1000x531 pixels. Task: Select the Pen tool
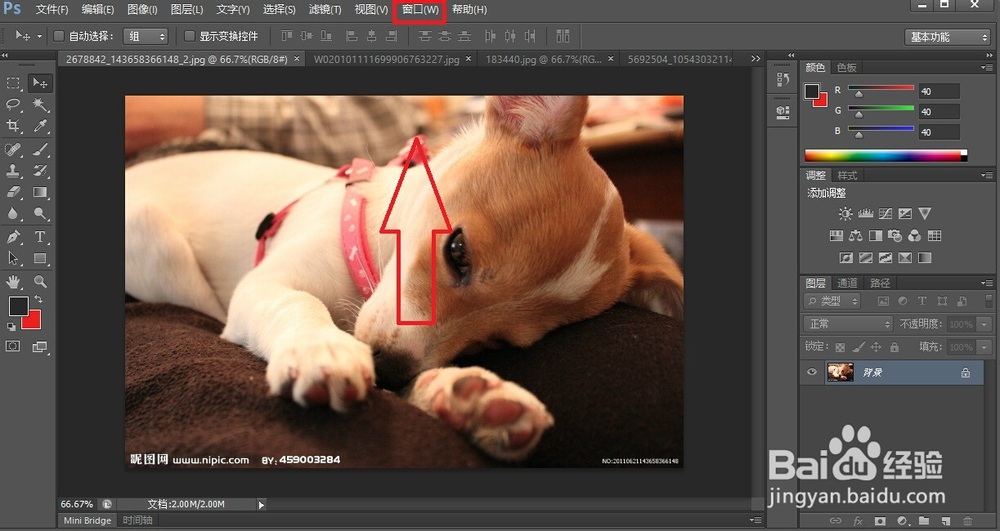click(13, 237)
